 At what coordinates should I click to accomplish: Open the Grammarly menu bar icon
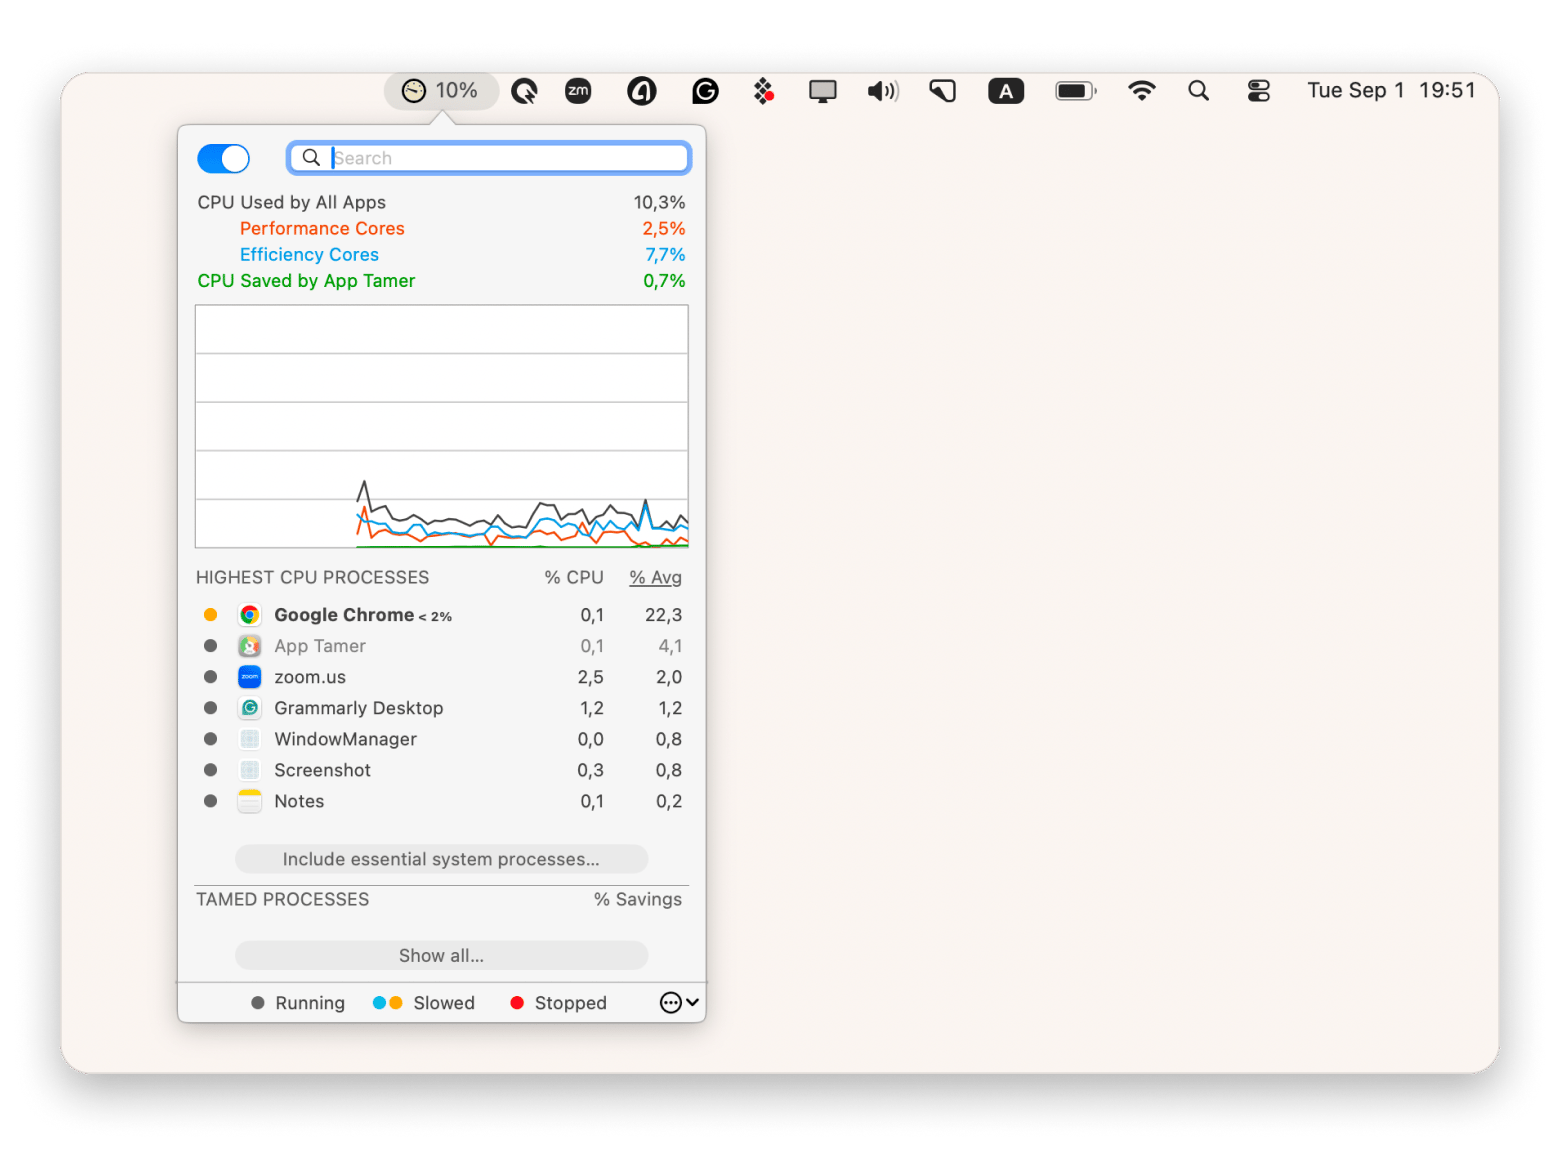705,91
